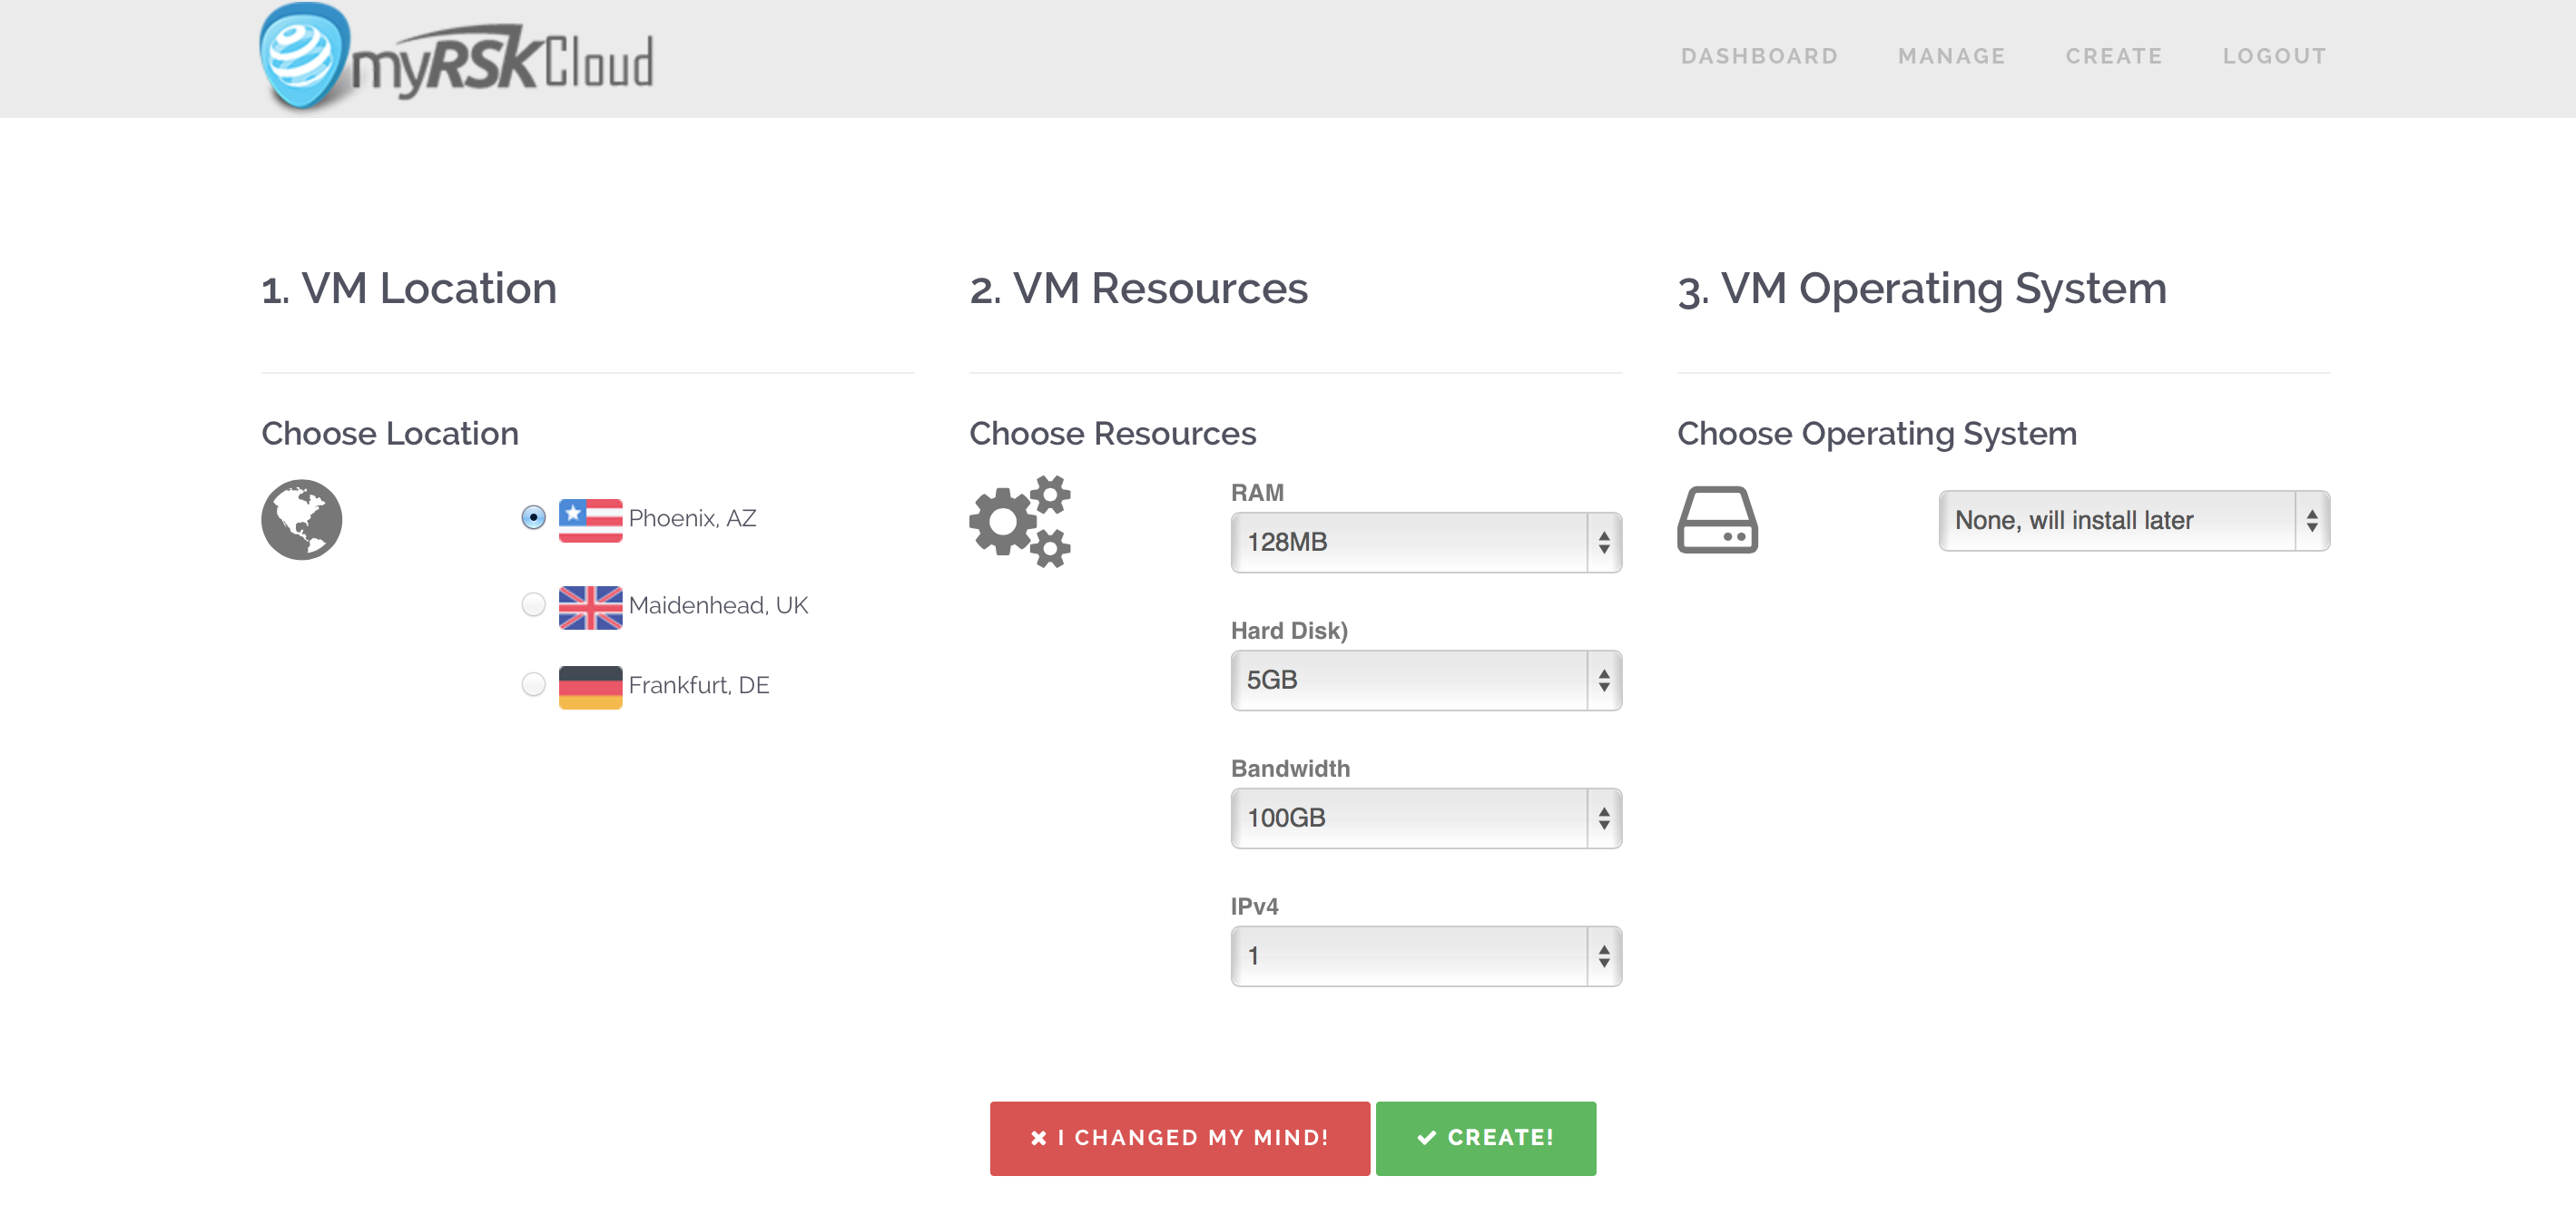The width and height of the screenshot is (2576, 1225).
Task: Click the checkmark icon on Create button
Action: click(x=1427, y=1137)
